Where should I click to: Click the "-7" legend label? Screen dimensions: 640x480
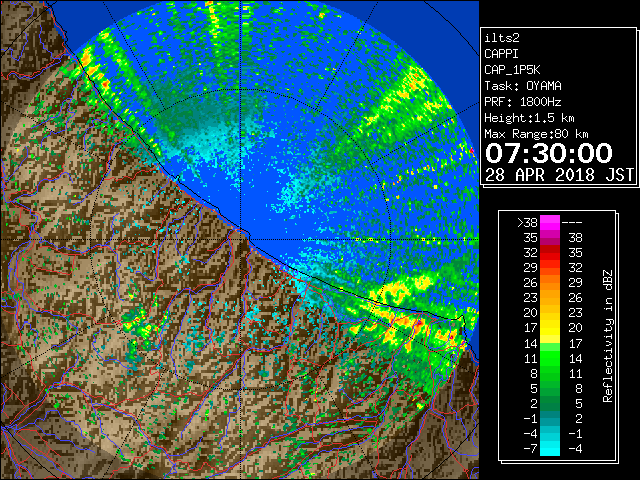coord(531,449)
